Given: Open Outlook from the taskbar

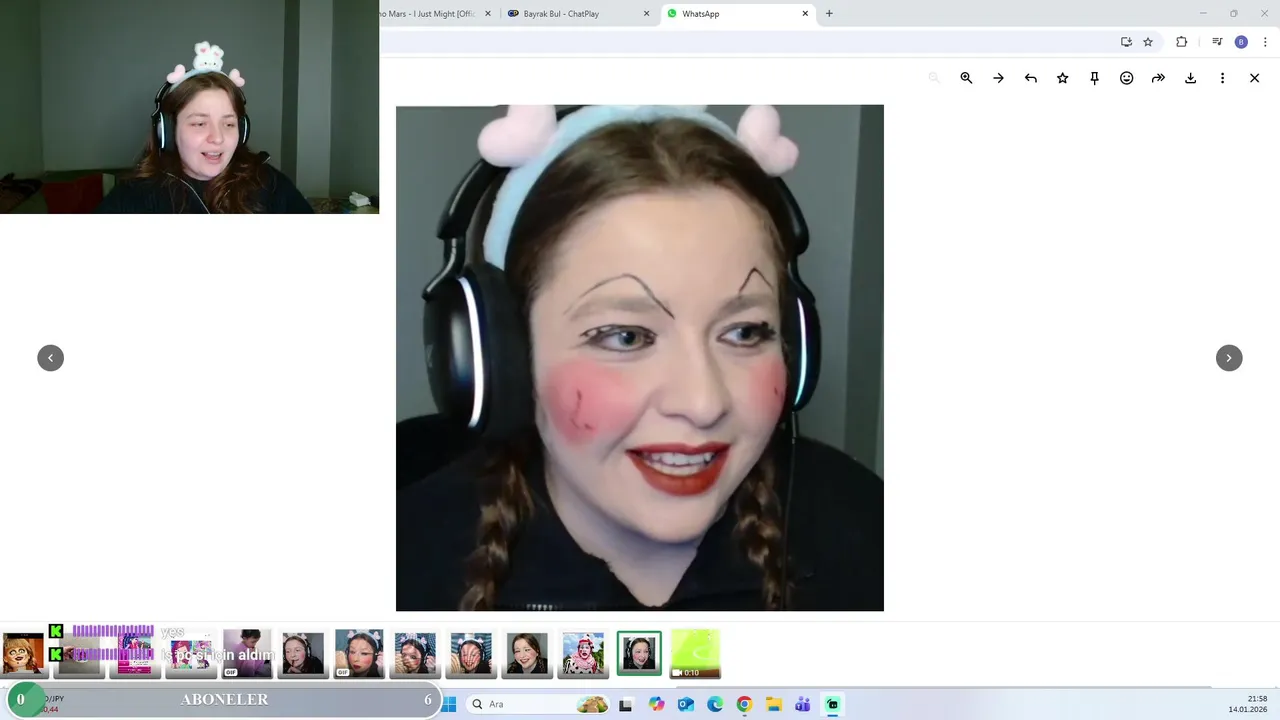Looking at the screenshot, I should 686,704.
